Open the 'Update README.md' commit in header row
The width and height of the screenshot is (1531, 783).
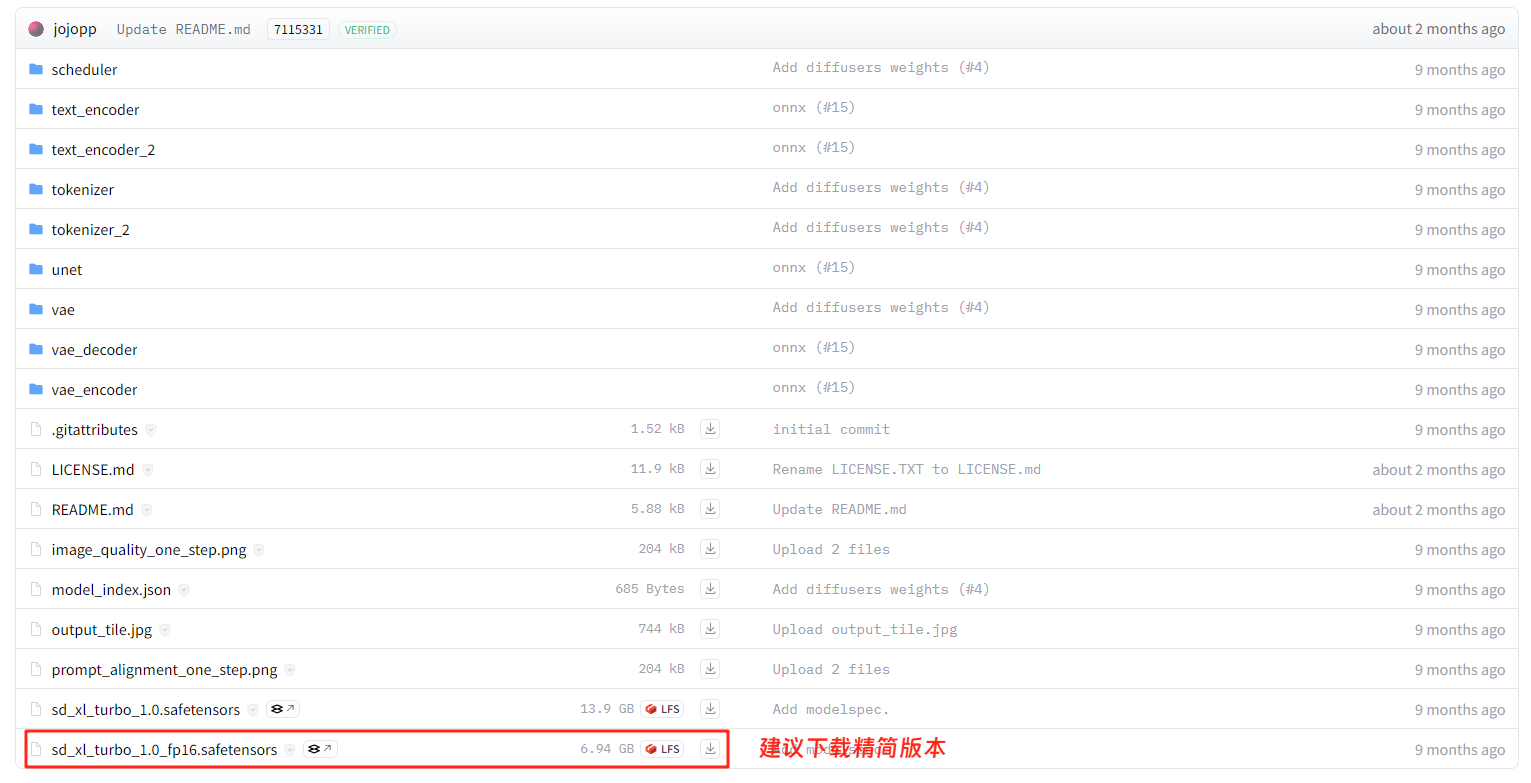tap(184, 29)
